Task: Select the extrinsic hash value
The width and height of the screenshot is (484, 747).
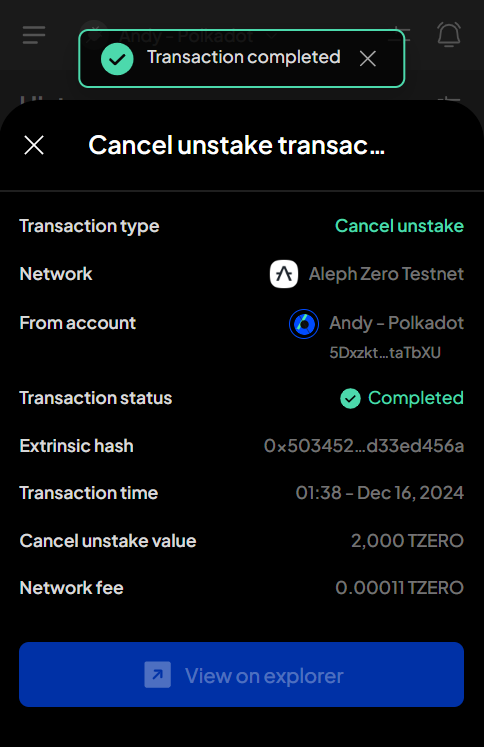Action: [x=364, y=446]
